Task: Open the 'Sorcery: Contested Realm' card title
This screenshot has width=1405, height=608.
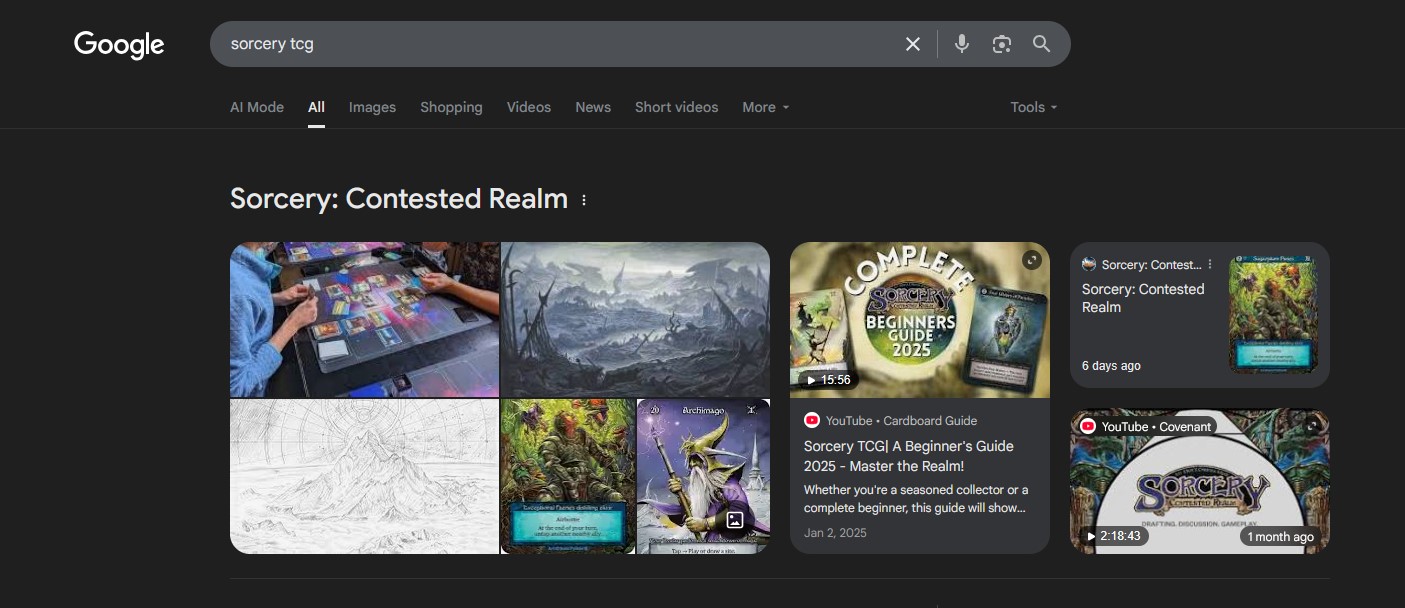Action: coord(1143,298)
